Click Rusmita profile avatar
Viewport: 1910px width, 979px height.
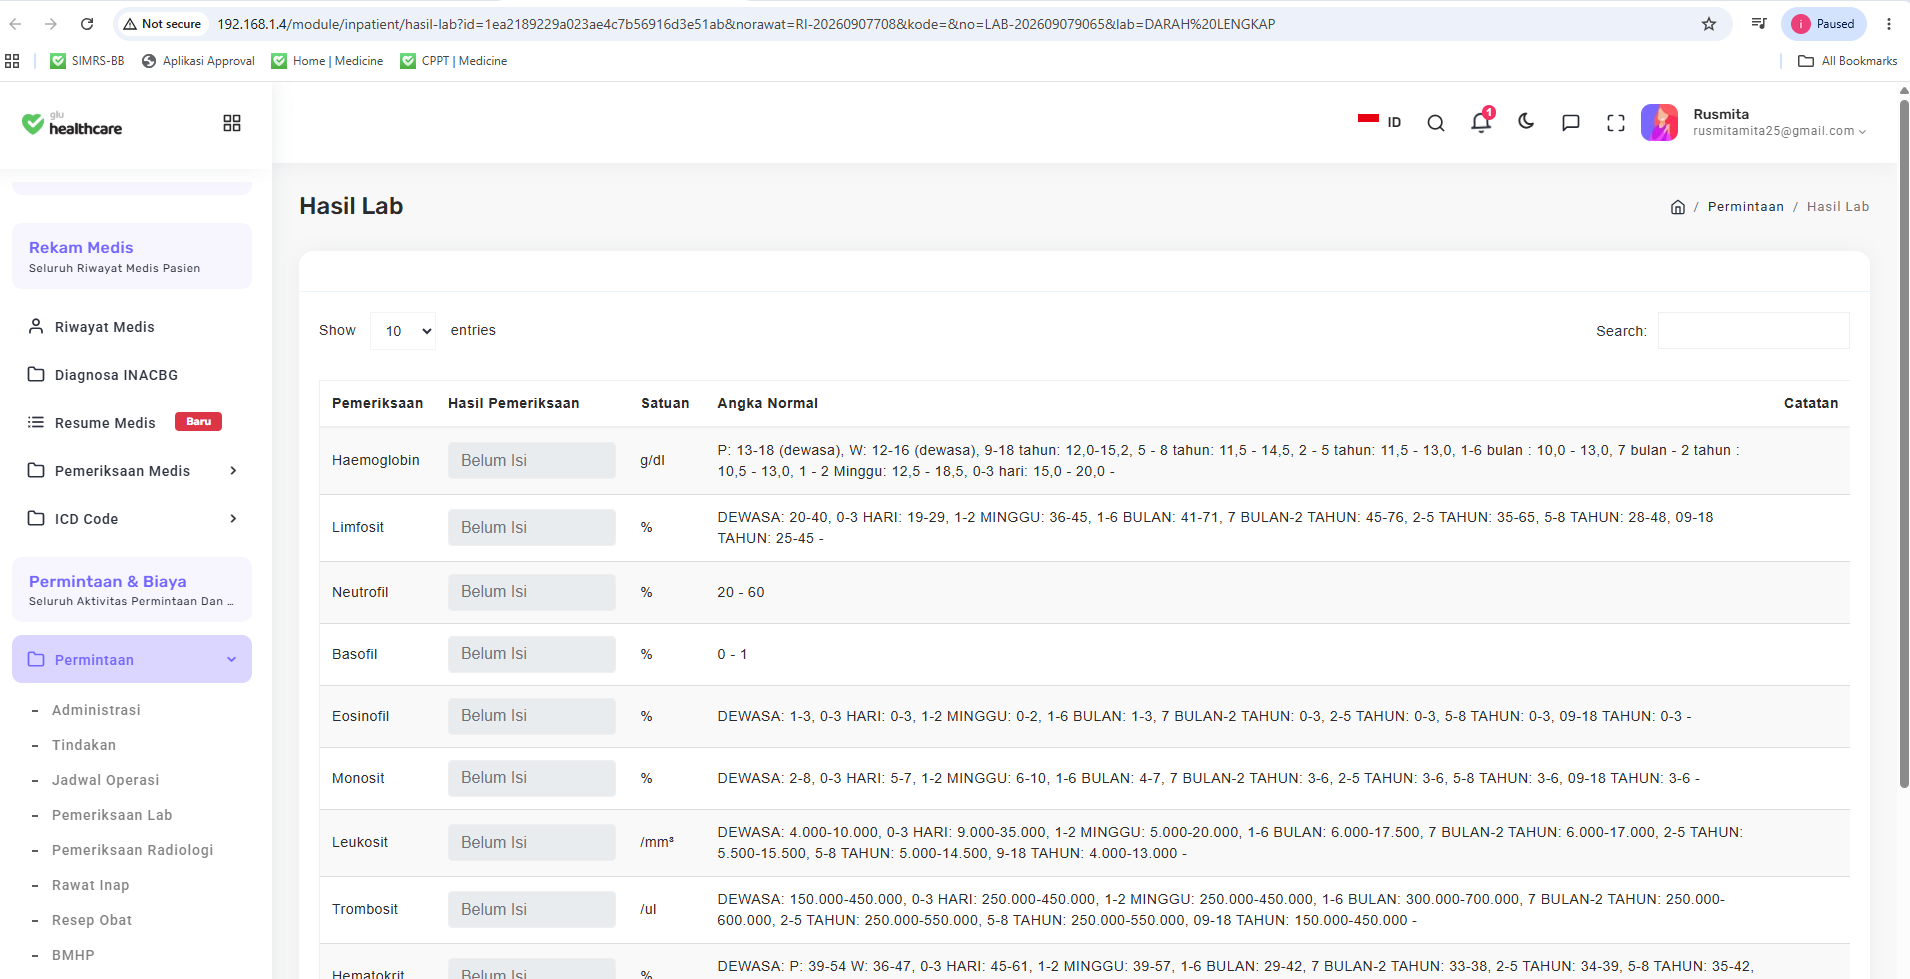pos(1659,123)
